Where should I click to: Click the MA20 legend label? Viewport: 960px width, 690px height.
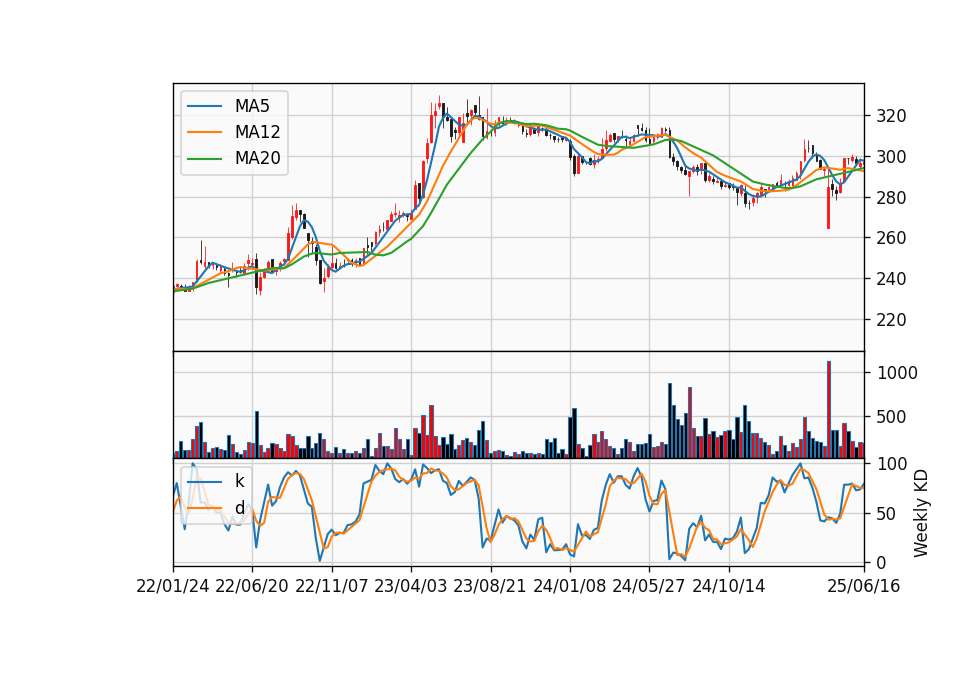click(257, 158)
